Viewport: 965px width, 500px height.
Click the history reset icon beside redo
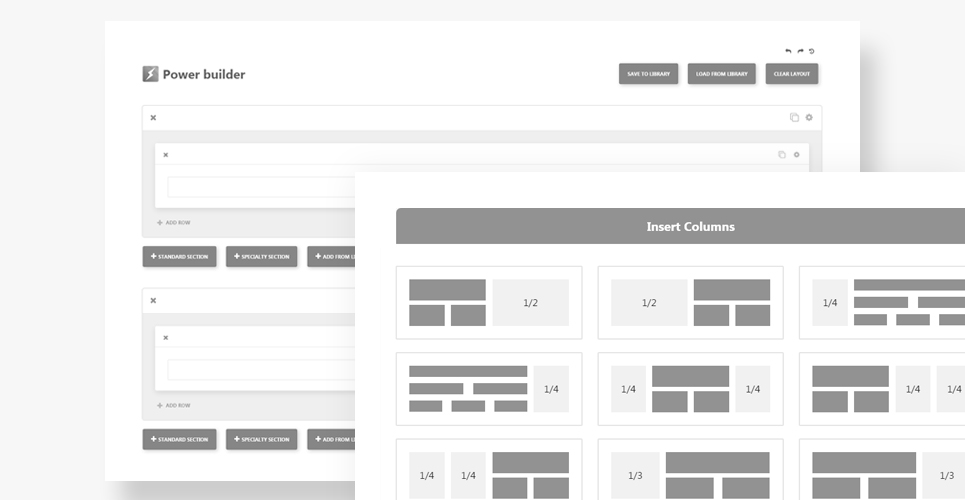(x=812, y=51)
